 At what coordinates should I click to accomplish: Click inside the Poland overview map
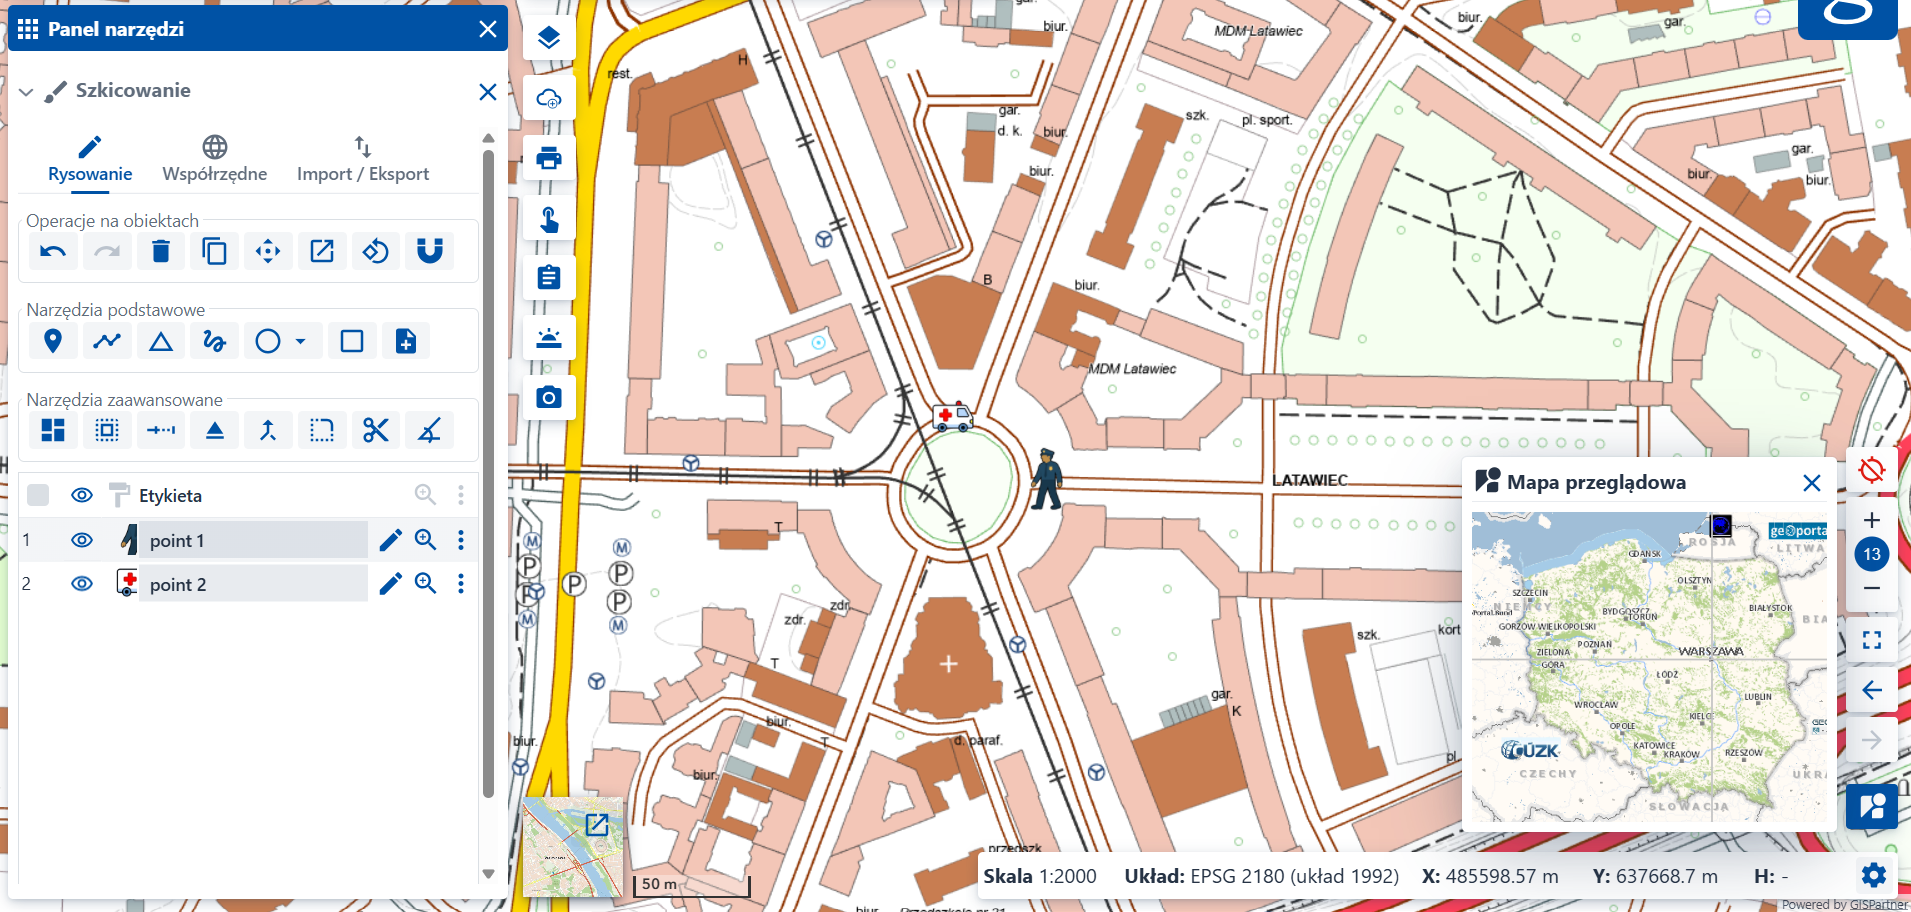pyautogui.click(x=1649, y=667)
